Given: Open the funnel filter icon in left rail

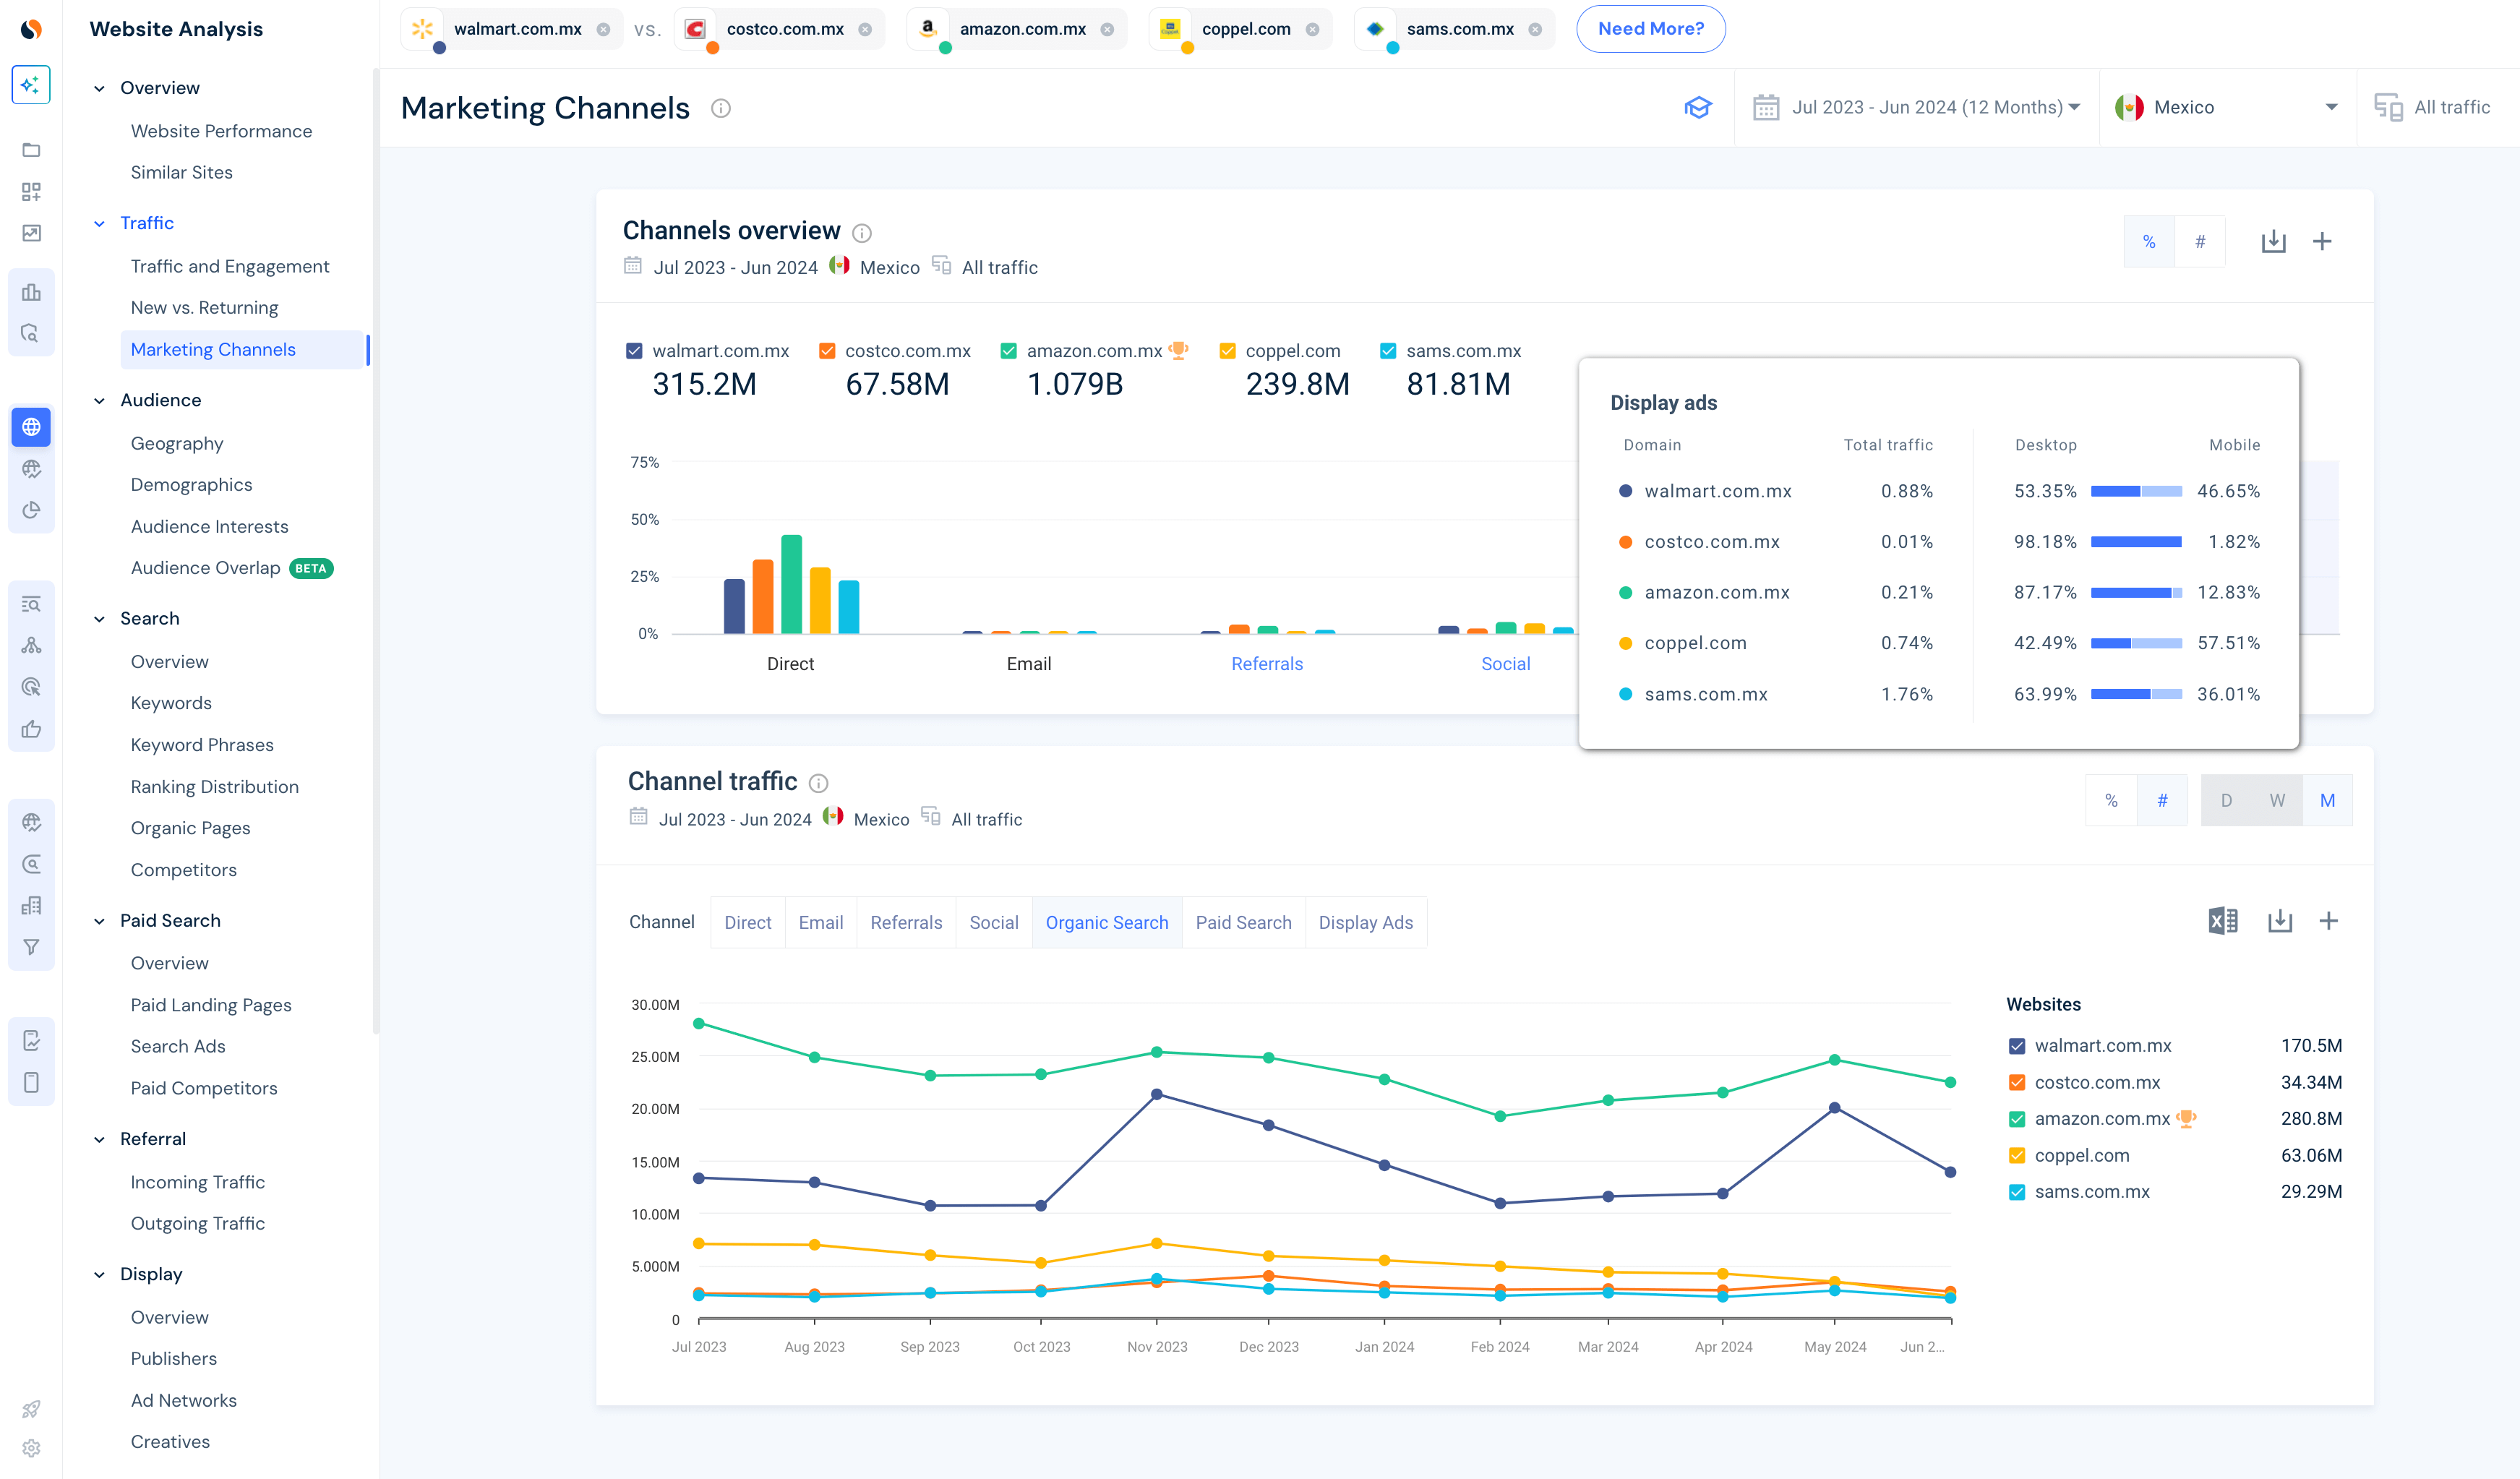Looking at the screenshot, I should [x=31, y=947].
